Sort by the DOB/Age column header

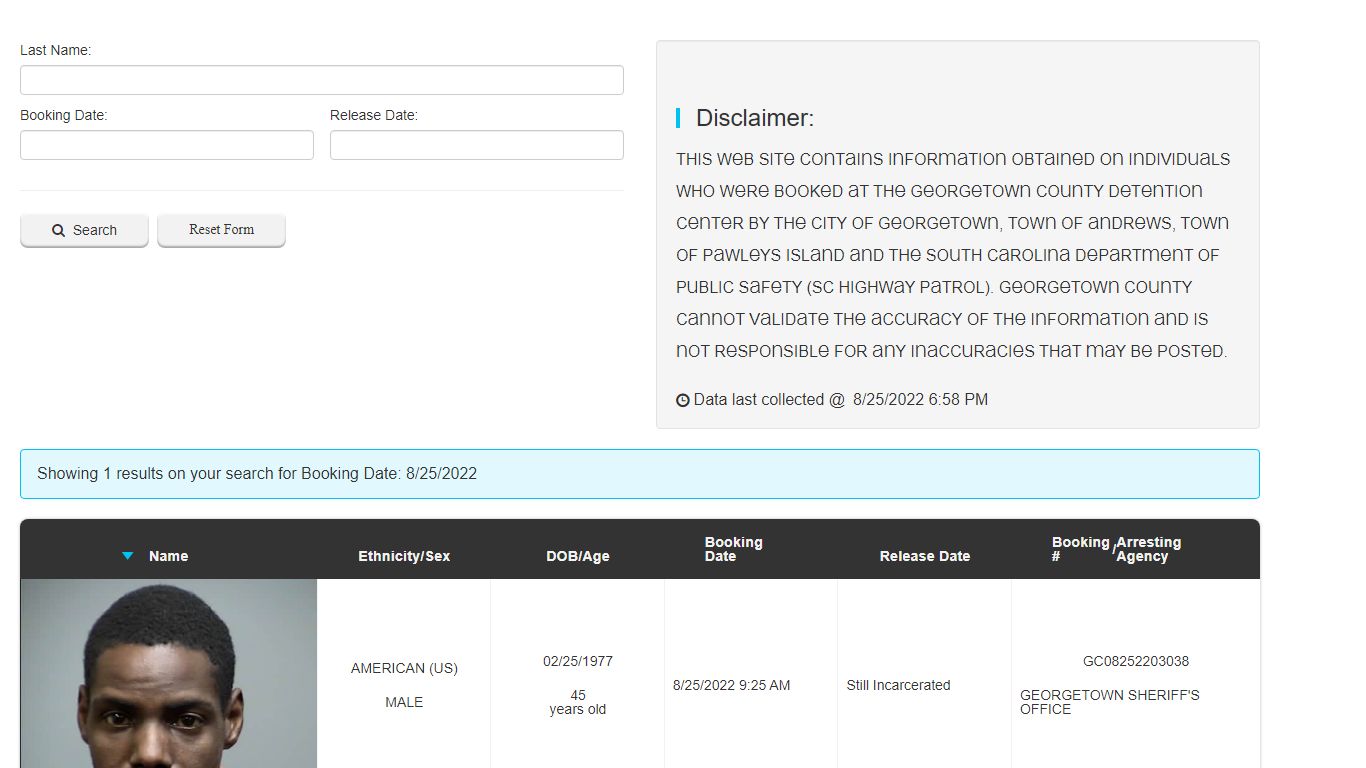577,556
